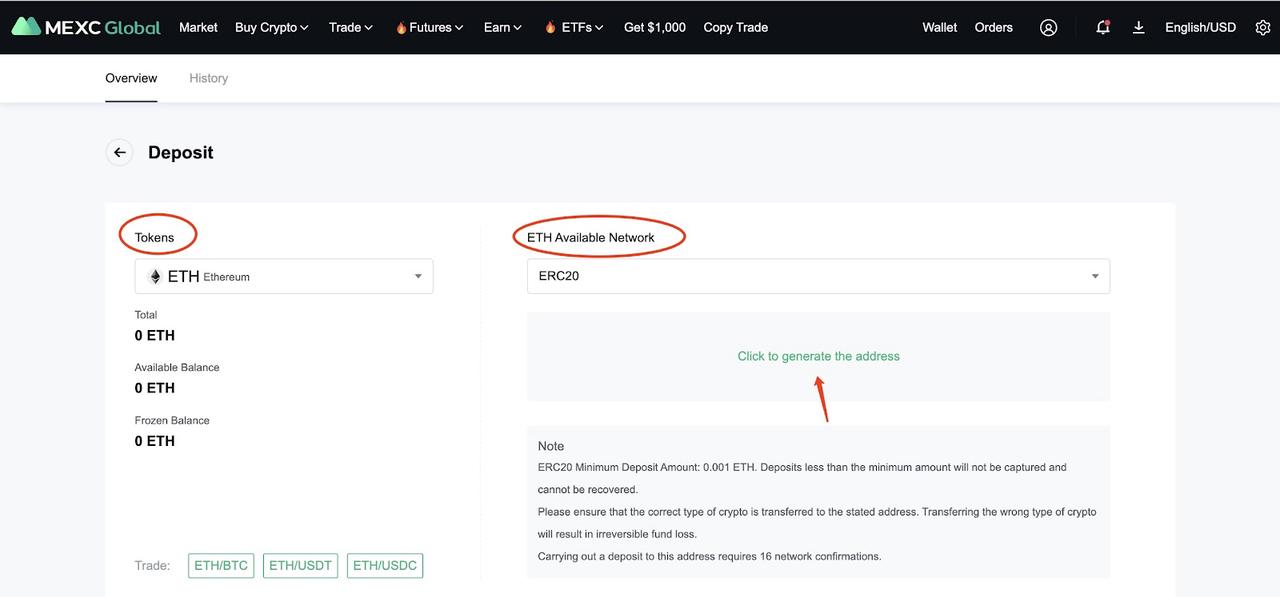Open the settings gear icon
The image size is (1280, 597).
tap(1262, 27)
